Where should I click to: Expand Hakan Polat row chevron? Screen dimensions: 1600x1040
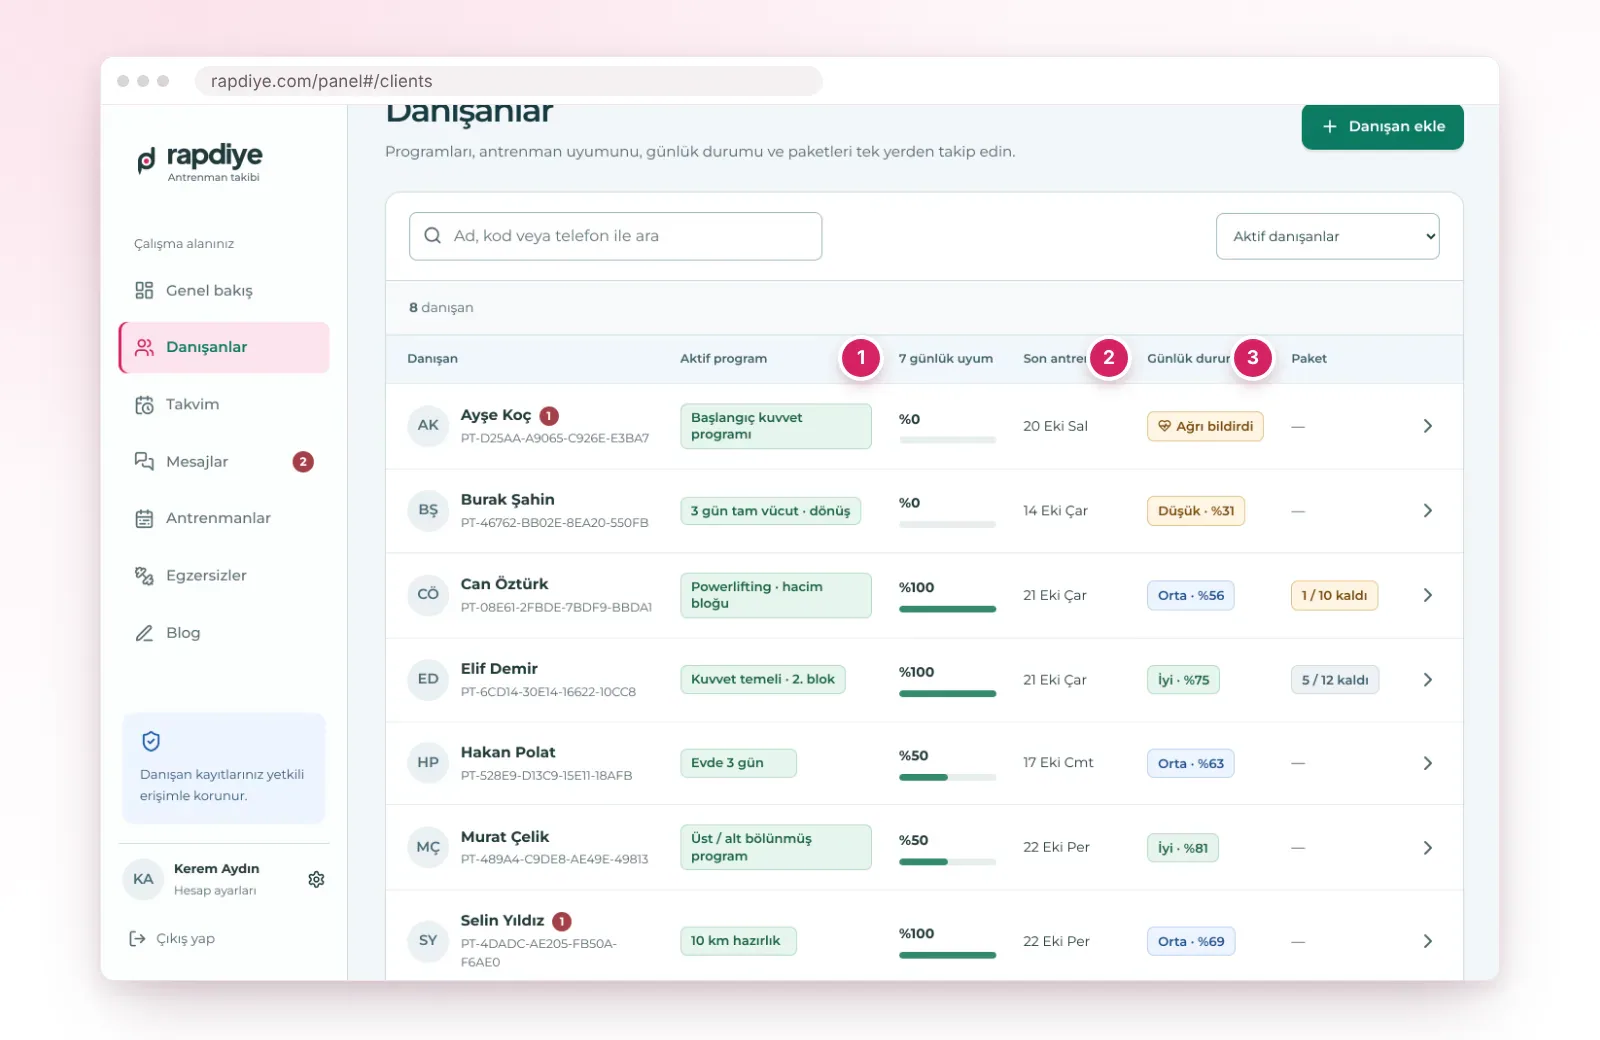(x=1427, y=763)
